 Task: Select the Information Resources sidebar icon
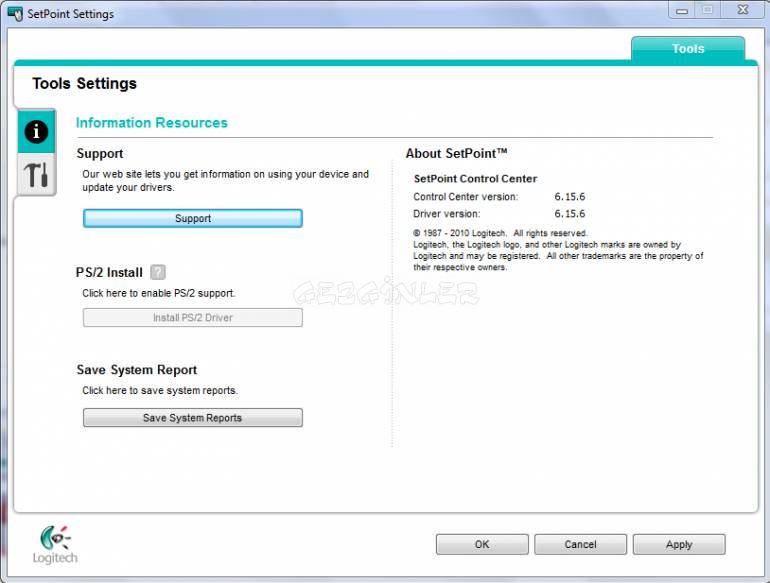point(36,132)
